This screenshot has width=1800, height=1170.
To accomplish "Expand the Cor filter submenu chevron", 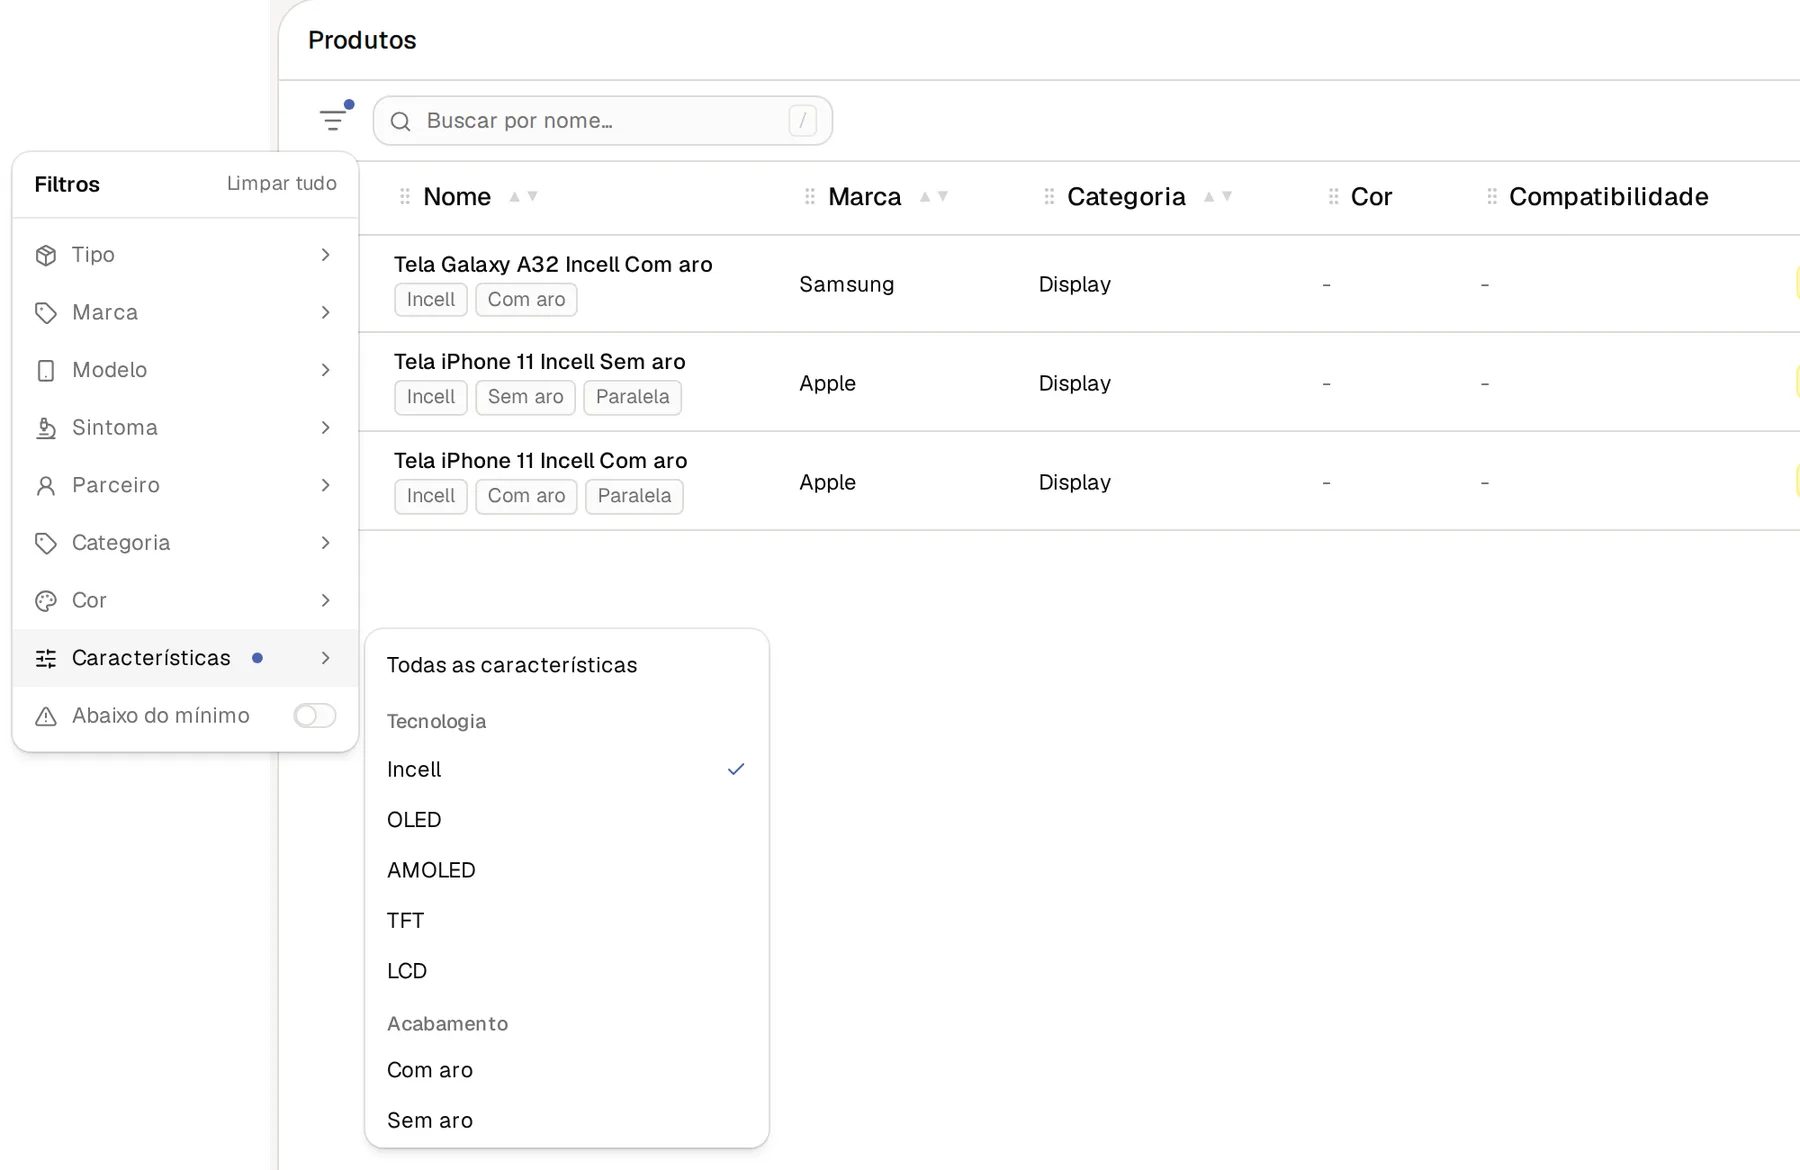I will 325,600.
